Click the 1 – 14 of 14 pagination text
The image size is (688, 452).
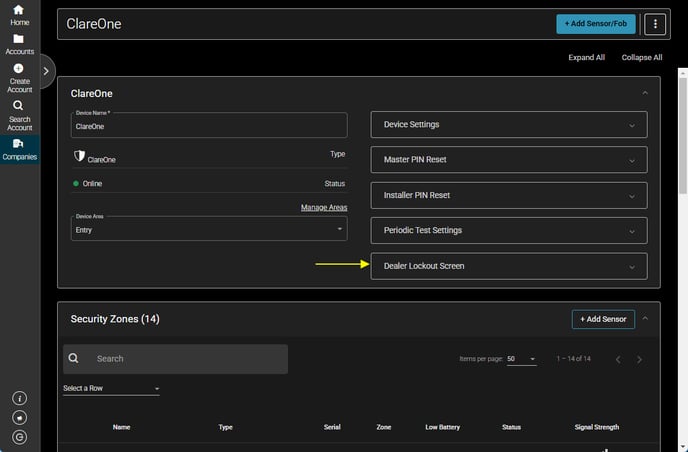coord(573,359)
